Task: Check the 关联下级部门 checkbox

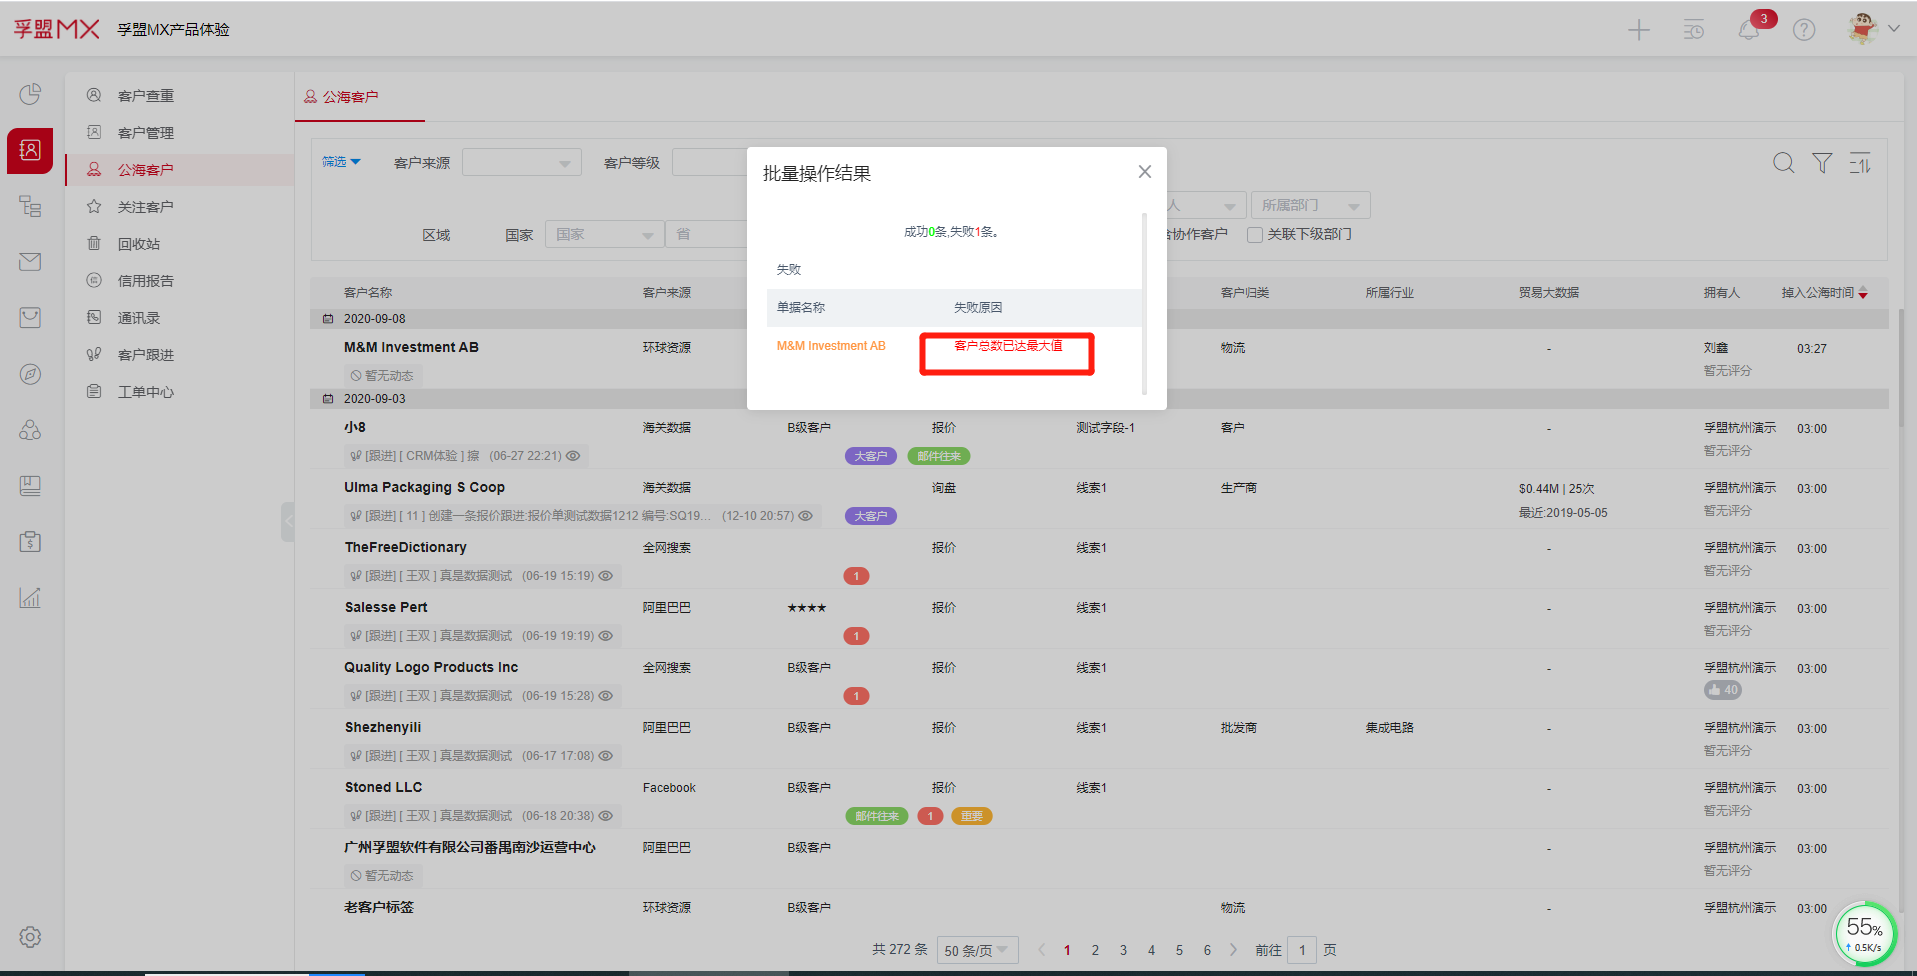Action: (x=1255, y=235)
